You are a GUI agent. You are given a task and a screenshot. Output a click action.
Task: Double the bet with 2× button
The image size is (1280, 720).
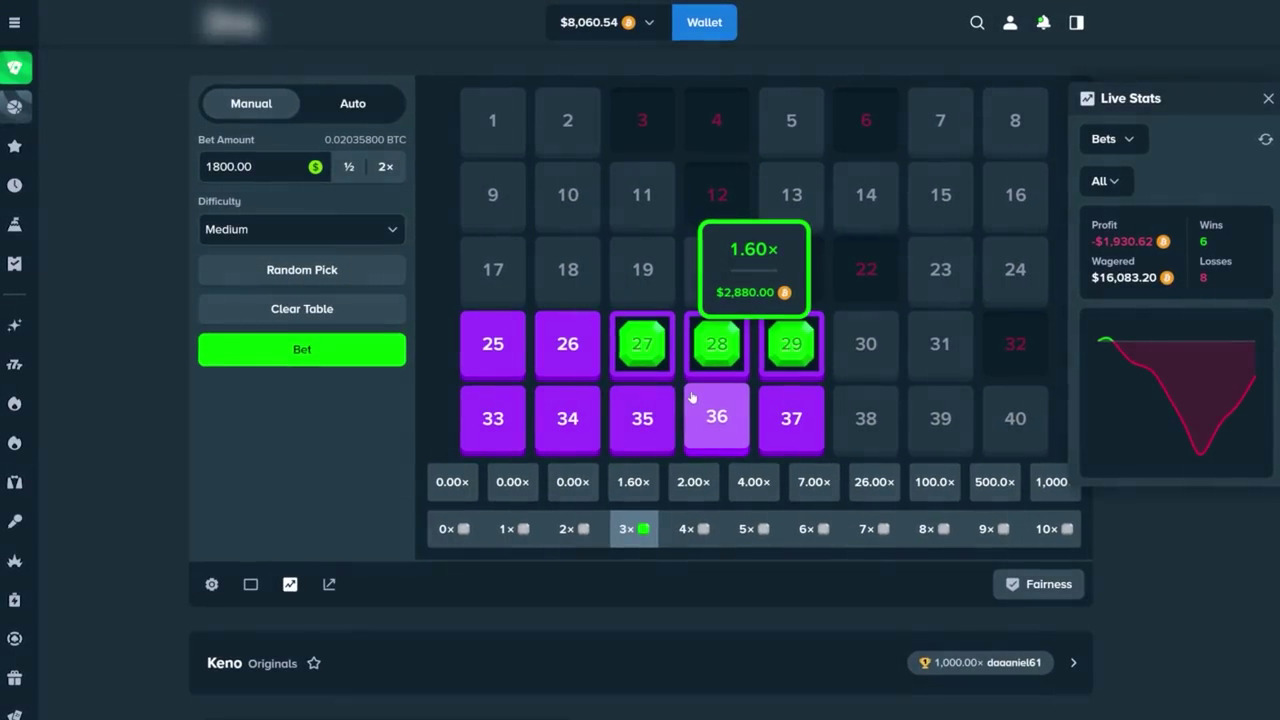[385, 167]
